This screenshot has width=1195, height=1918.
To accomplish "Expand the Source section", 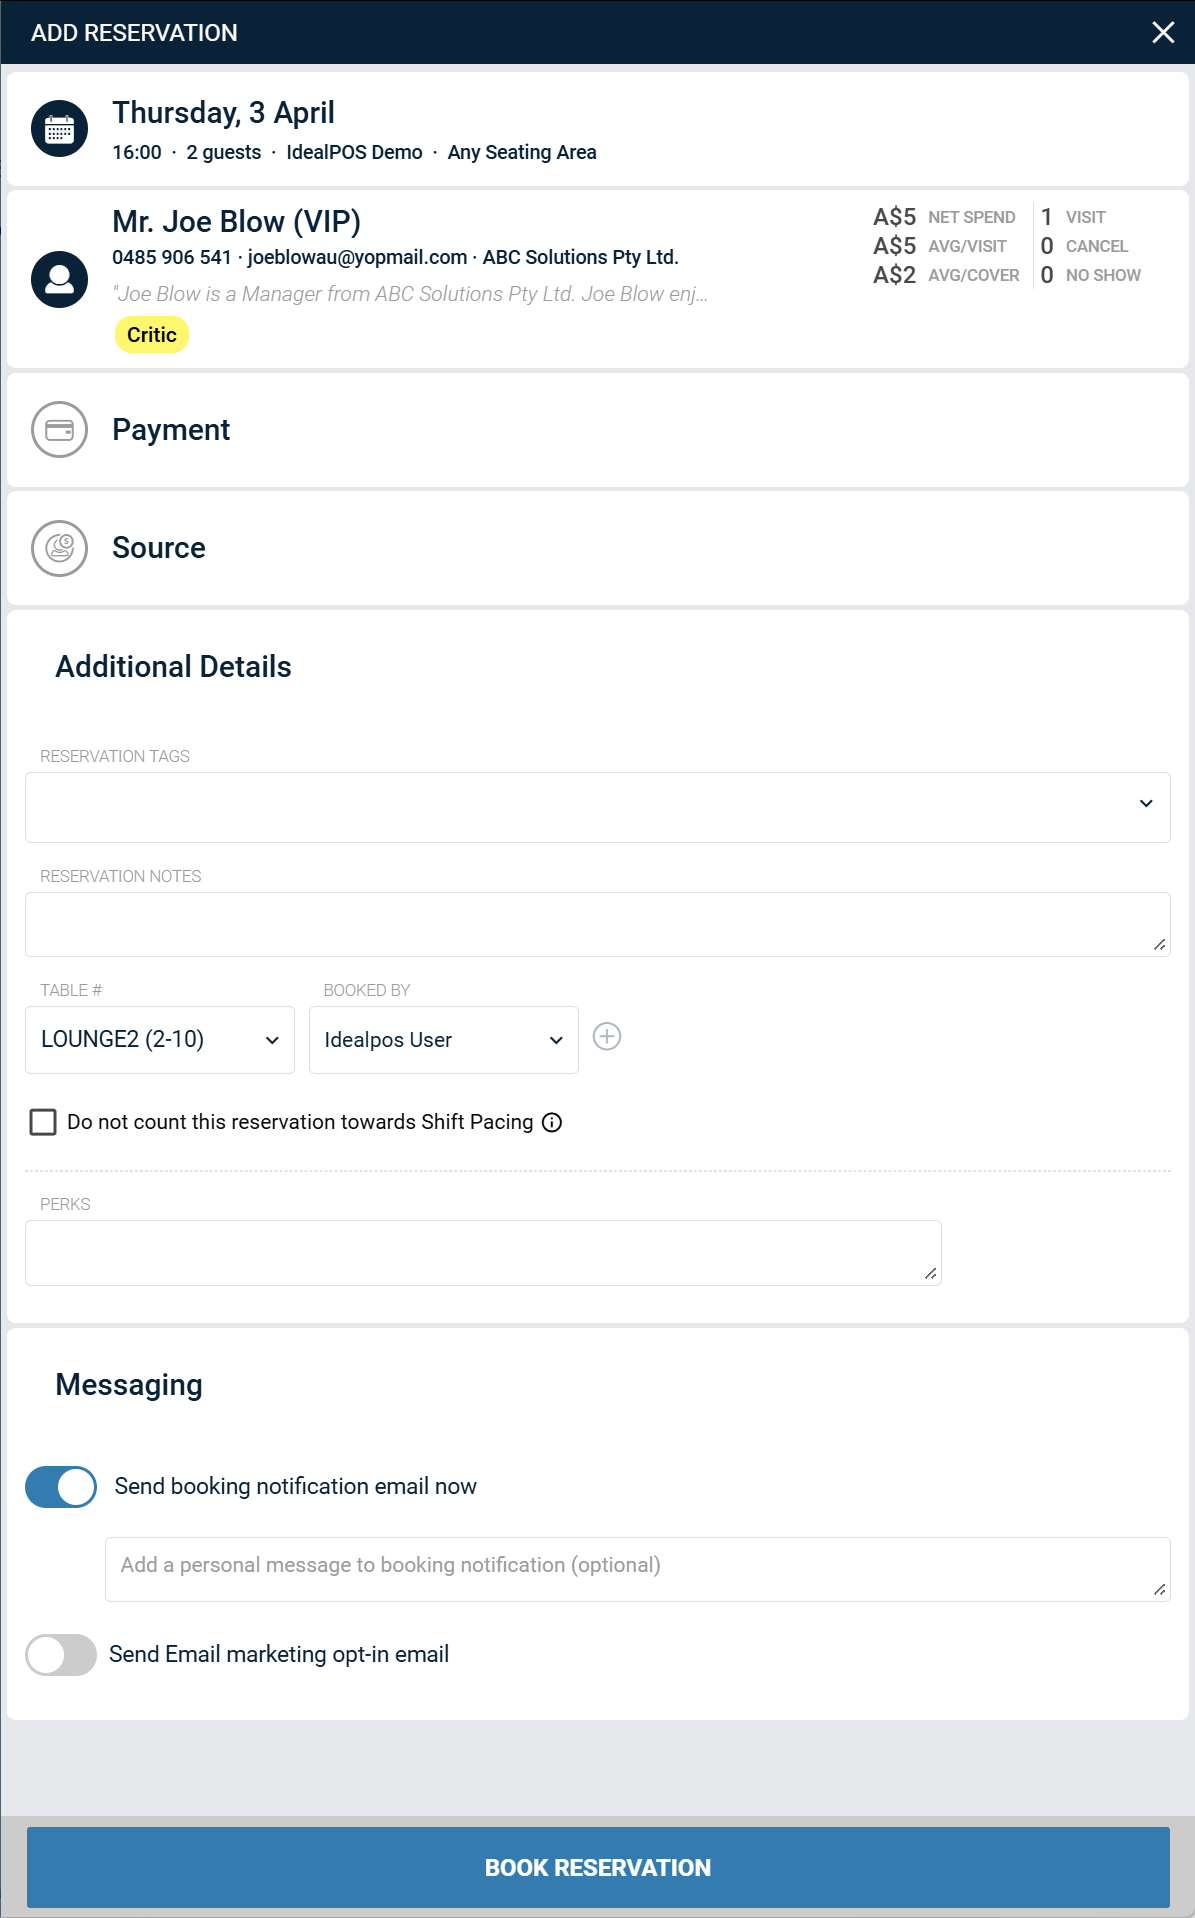I will [x=598, y=548].
